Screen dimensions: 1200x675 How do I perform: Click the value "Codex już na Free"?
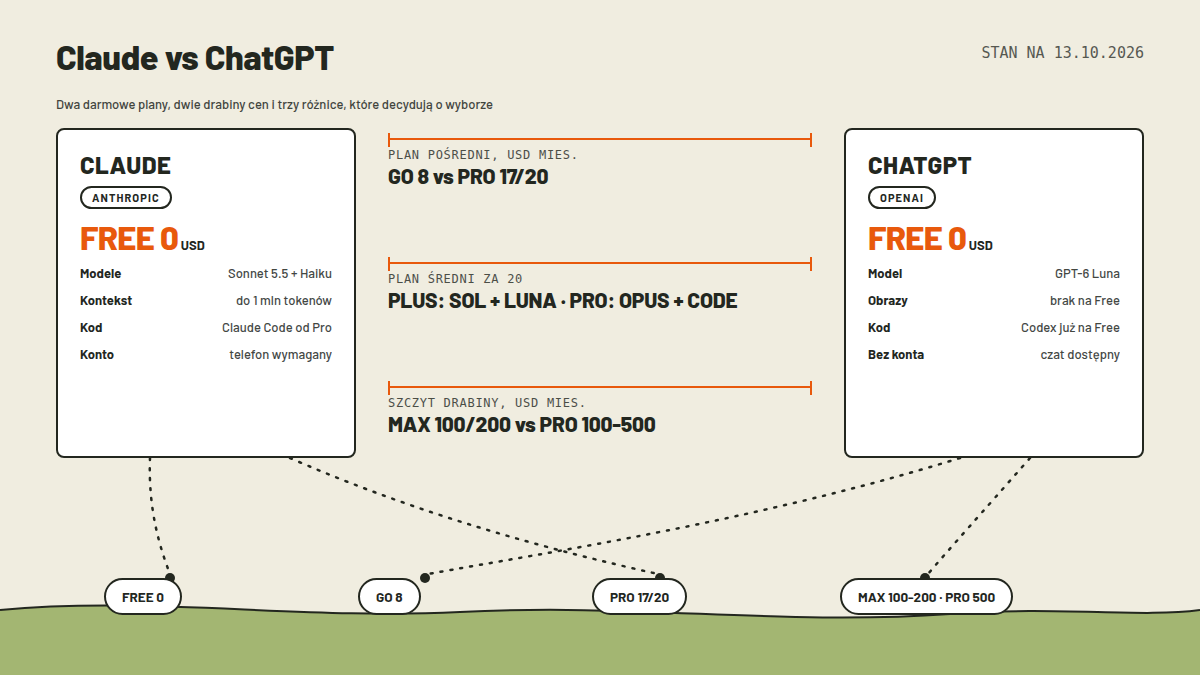[1070, 328]
